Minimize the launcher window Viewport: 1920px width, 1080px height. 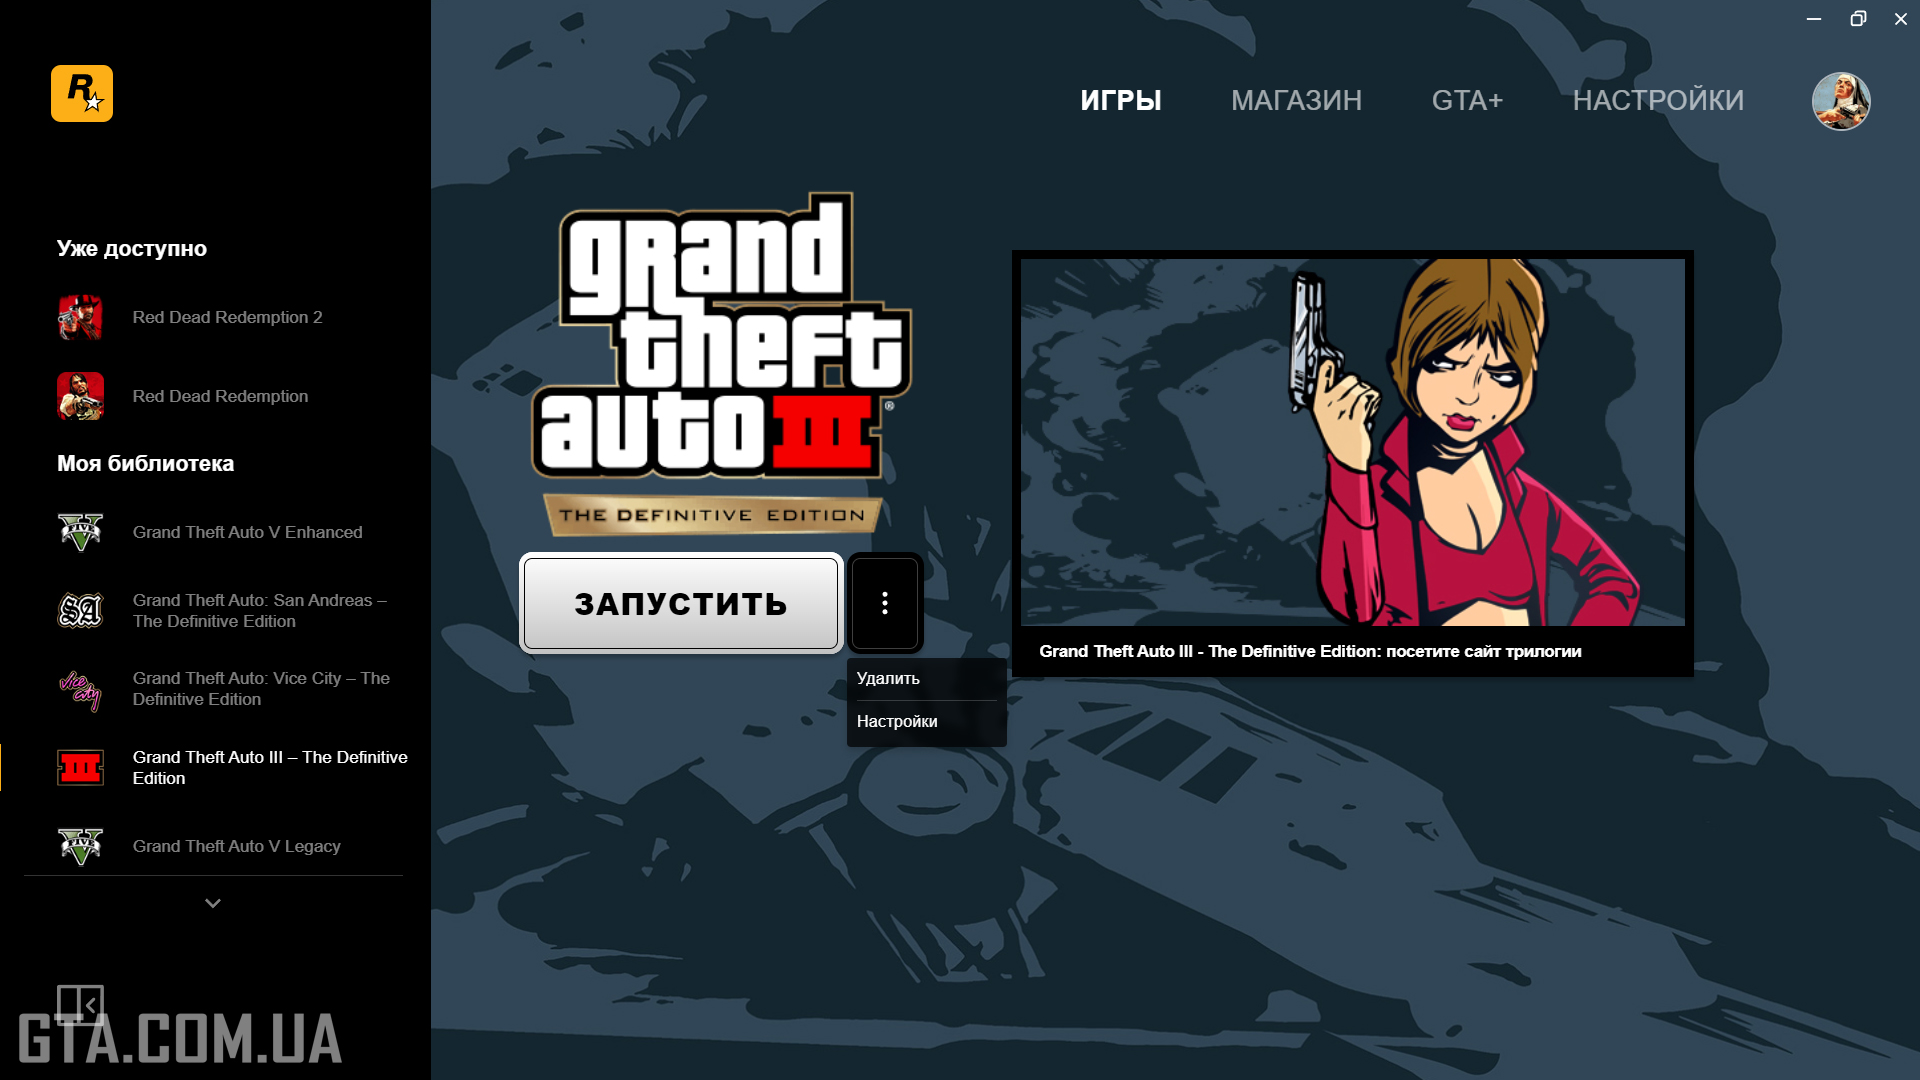point(1814,19)
